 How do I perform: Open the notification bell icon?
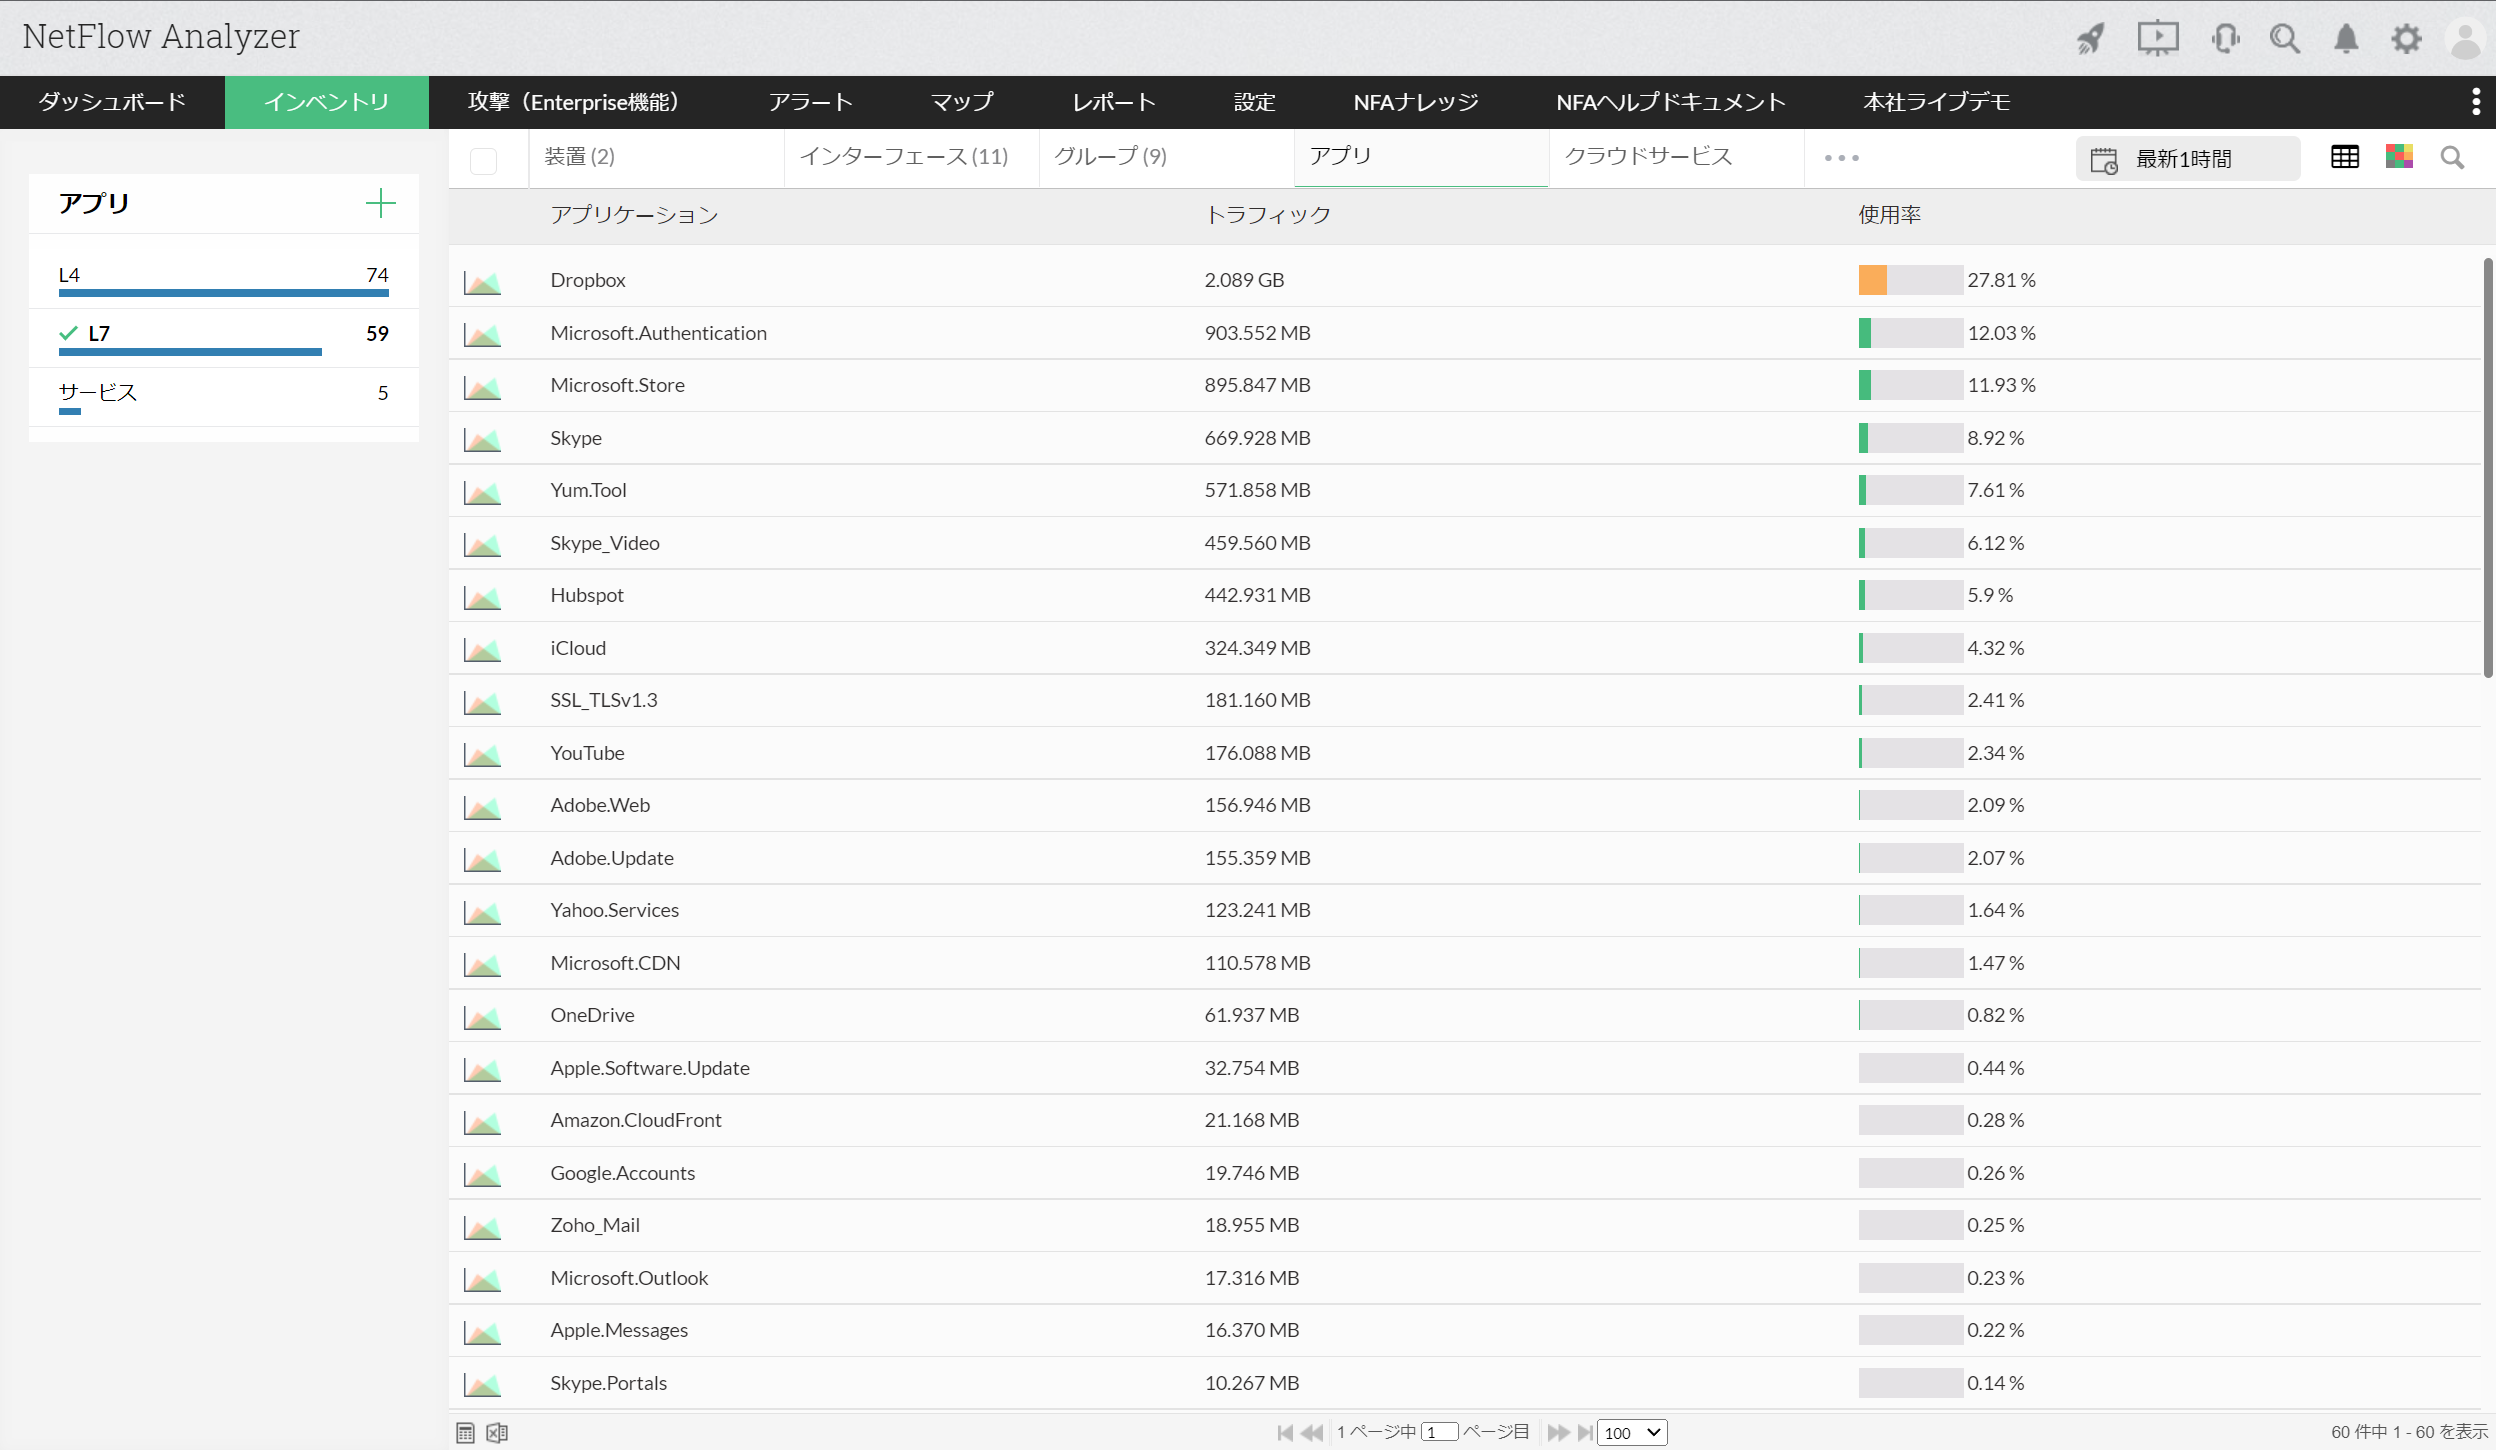tap(2346, 39)
